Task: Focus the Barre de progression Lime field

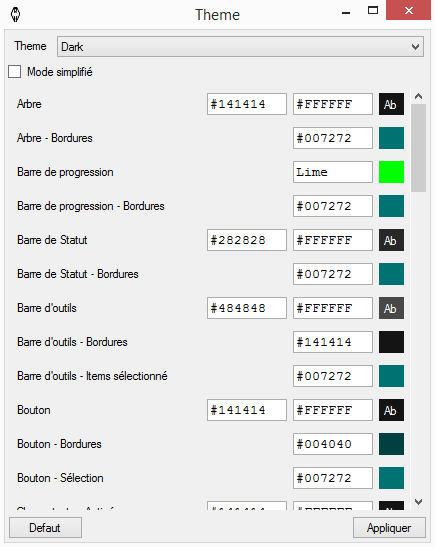Action: (x=333, y=172)
